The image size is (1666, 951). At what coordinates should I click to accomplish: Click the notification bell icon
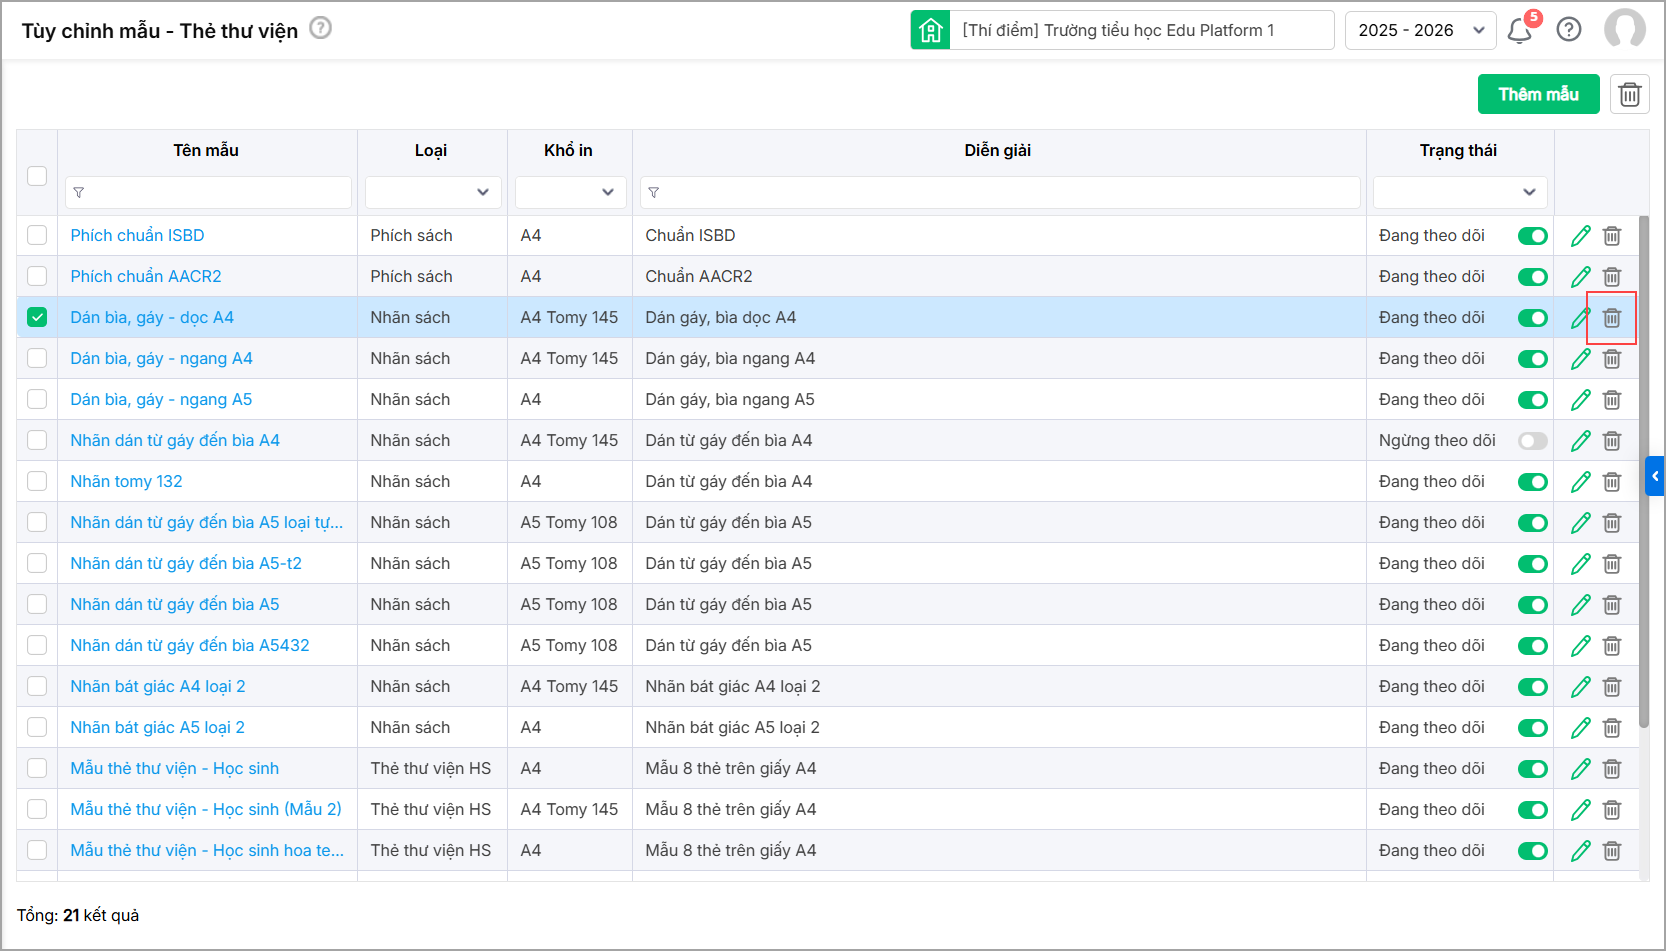(x=1519, y=31)
